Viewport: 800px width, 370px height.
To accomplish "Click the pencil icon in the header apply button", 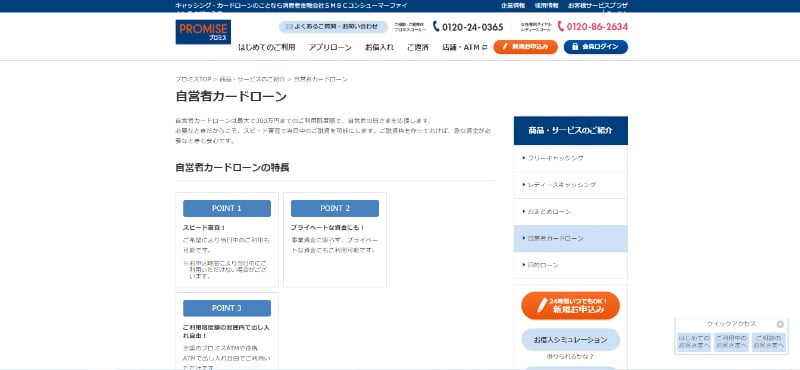I will coord(505,47).
